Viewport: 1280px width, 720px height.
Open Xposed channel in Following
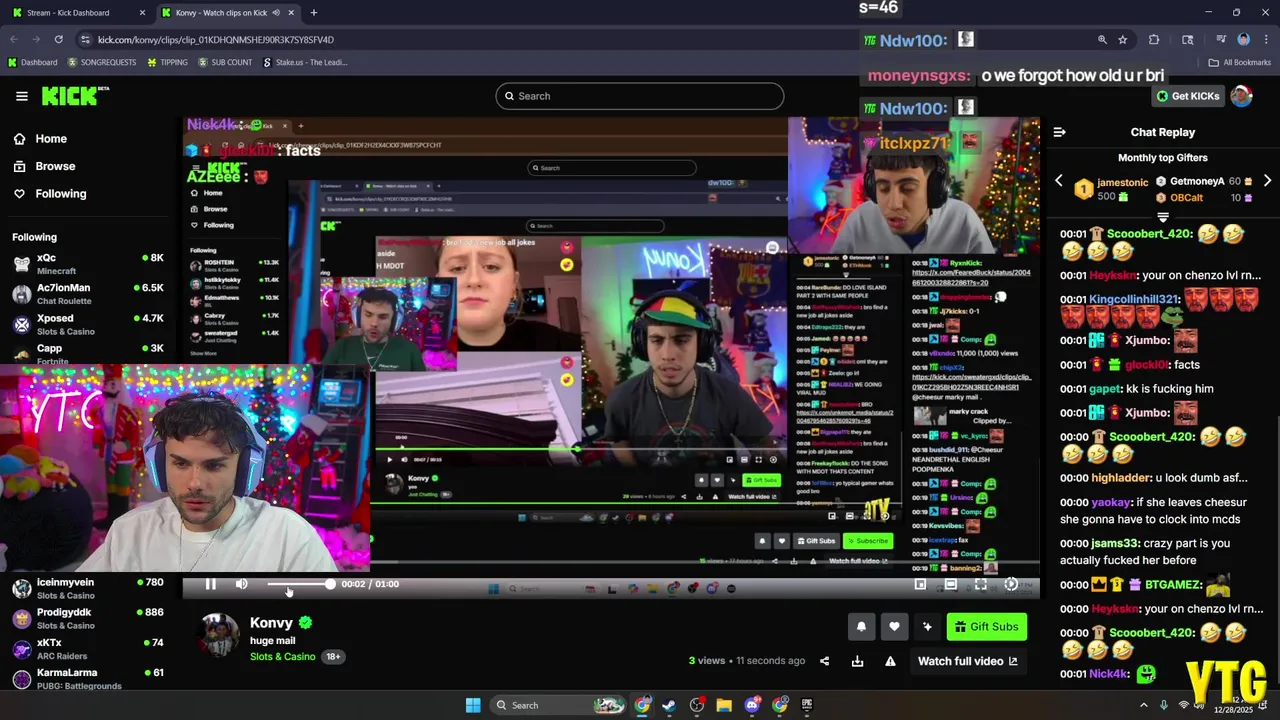point(87,324)
